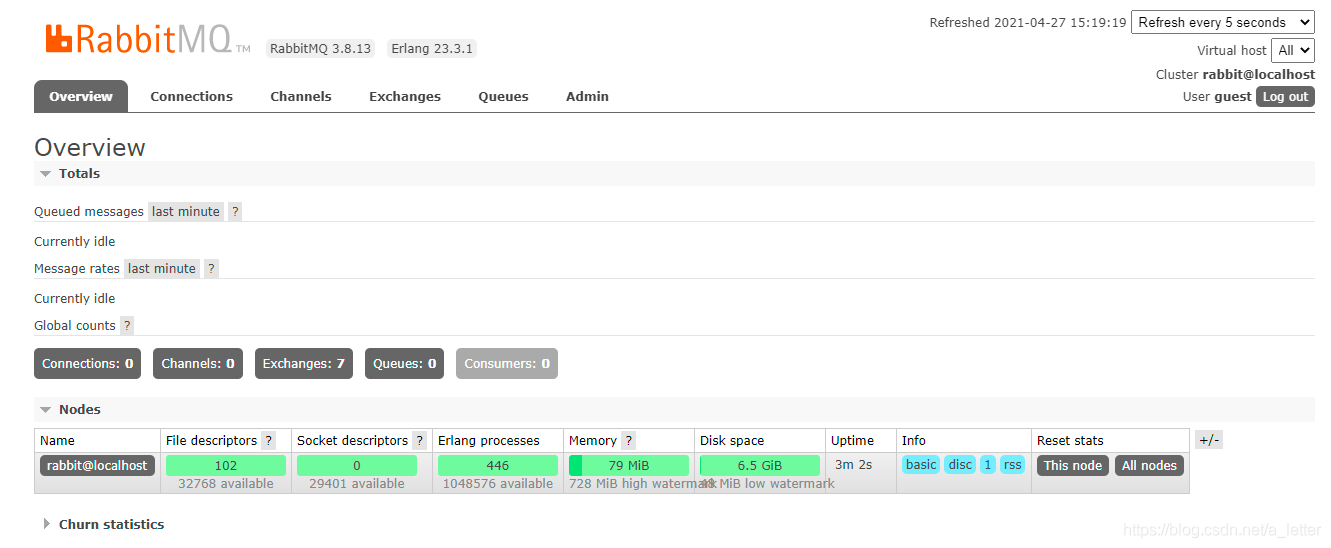
Task: Toggle column display with +/- button
Action: 1208,440
